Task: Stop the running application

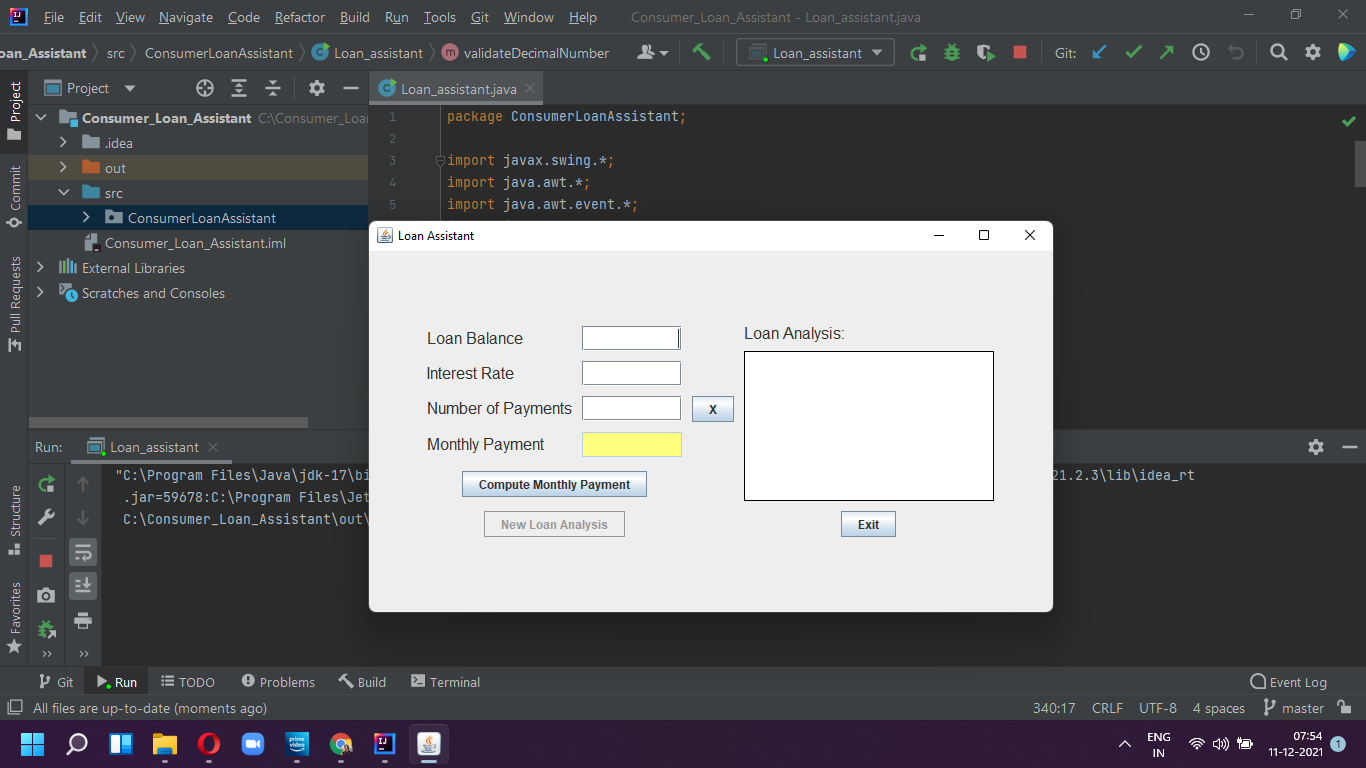Action: pyautogui.click(x=1018, y=51)
